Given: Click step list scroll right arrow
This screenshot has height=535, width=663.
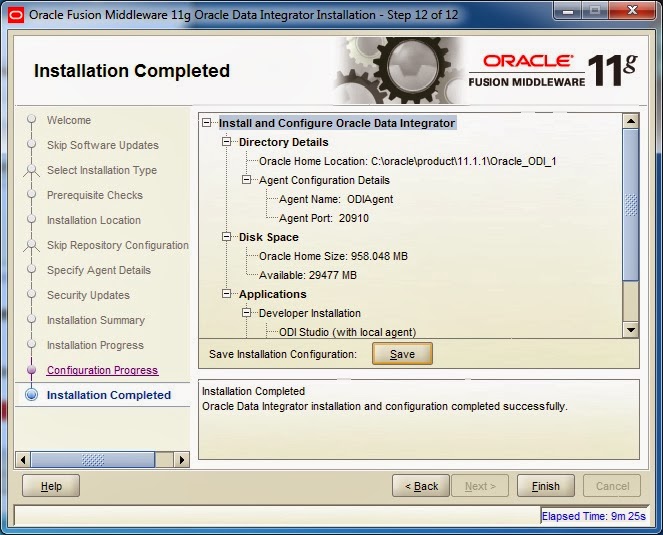Looking at the screenshot, I should point(181,460).
